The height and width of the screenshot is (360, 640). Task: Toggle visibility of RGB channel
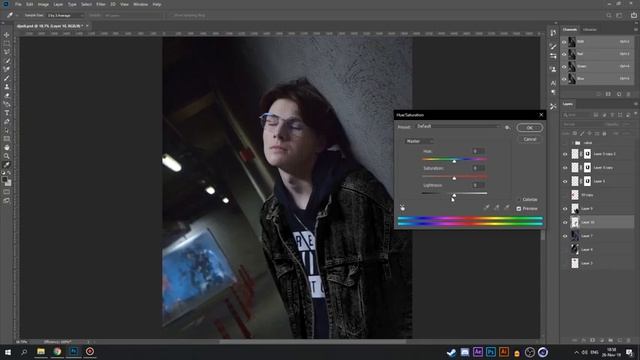(x=564, y=42)
